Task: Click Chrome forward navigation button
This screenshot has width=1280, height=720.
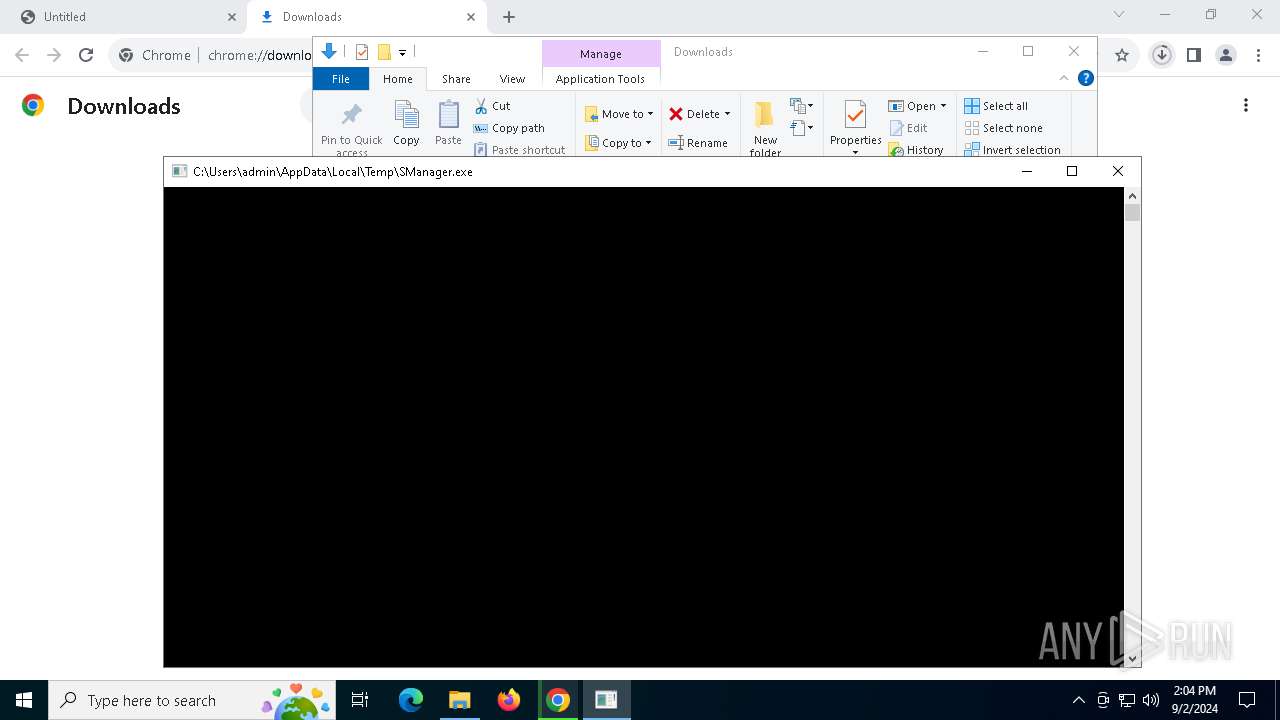Action: tap(54, 55)
